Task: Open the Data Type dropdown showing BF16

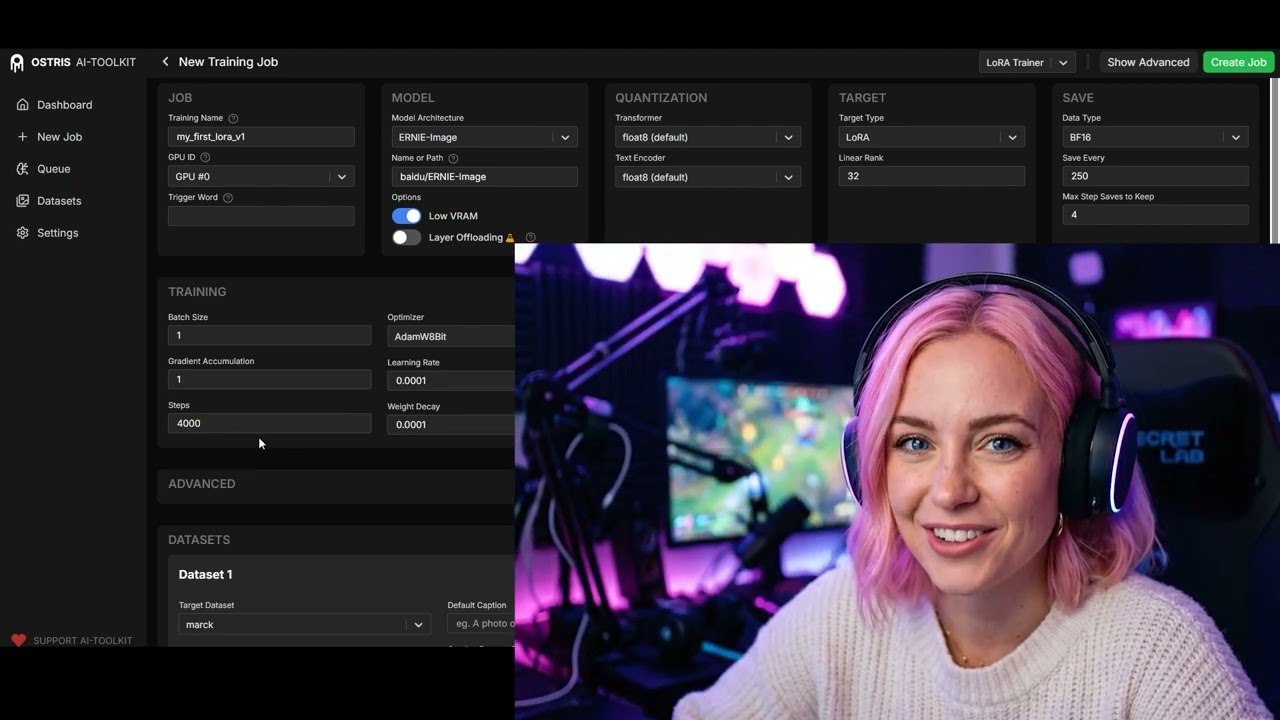Action: pos(1155,137)
